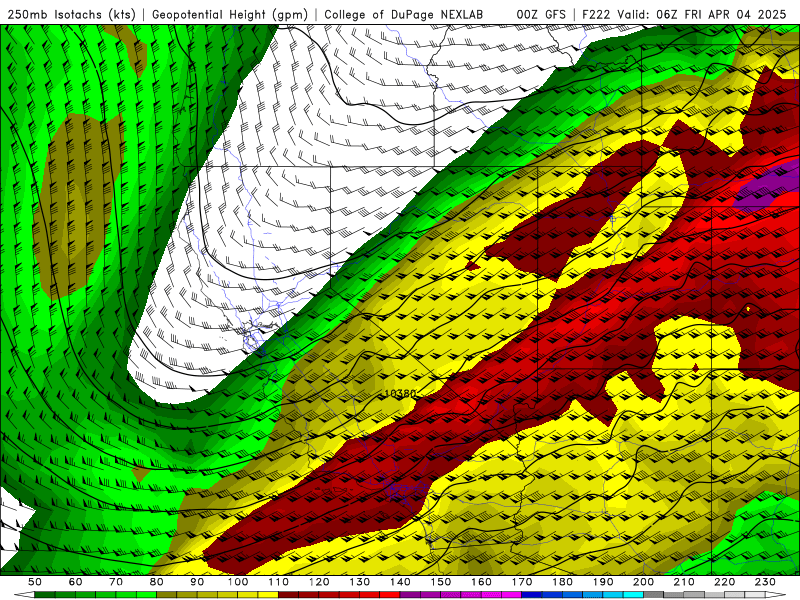Click the 80 value on the color scale
Screen dimensions: 800x600
tap(157, 582)
